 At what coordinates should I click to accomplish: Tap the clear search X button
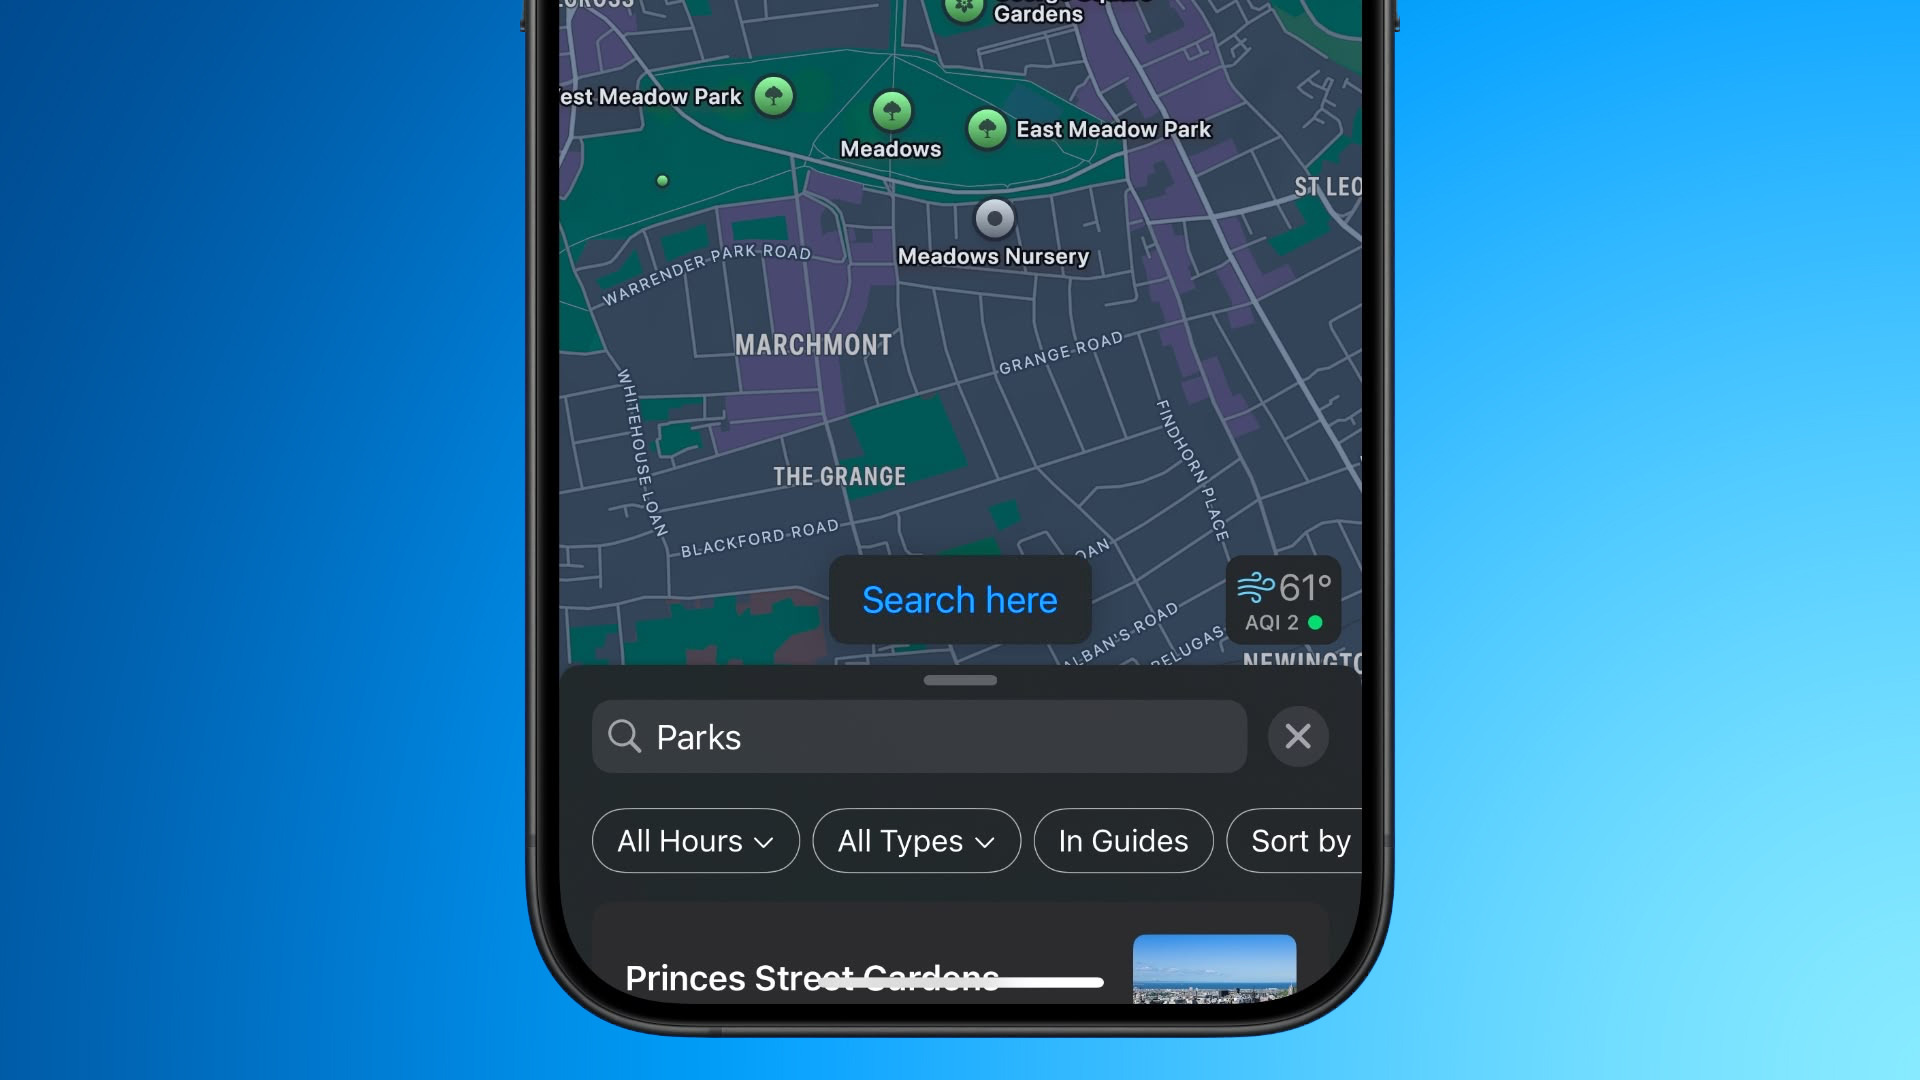pos(1298,736)
